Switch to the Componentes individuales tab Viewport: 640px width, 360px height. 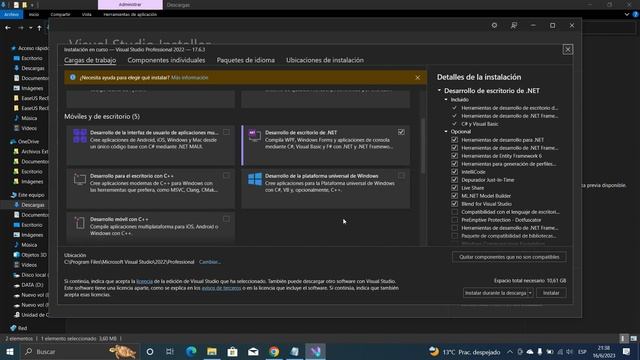pos(166,60)
